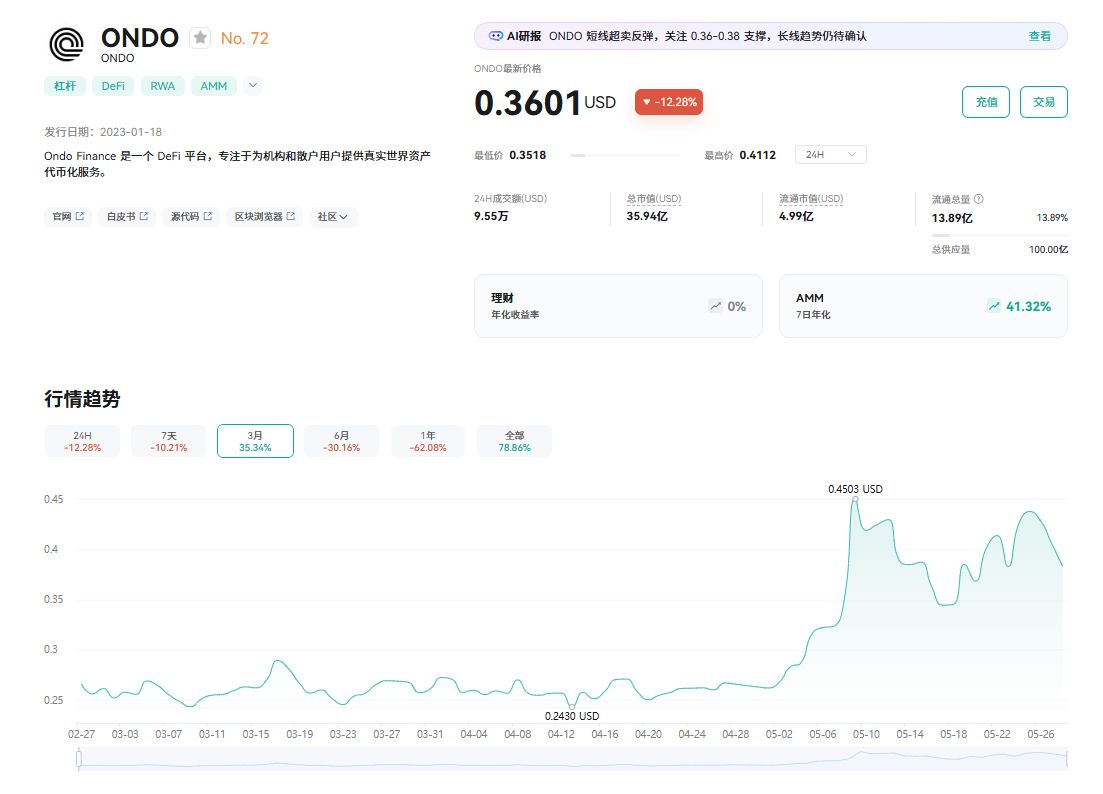Click the 理财 yield trend icon
The height and width of the screenshot is (794, 1103).
click(715, 306)
